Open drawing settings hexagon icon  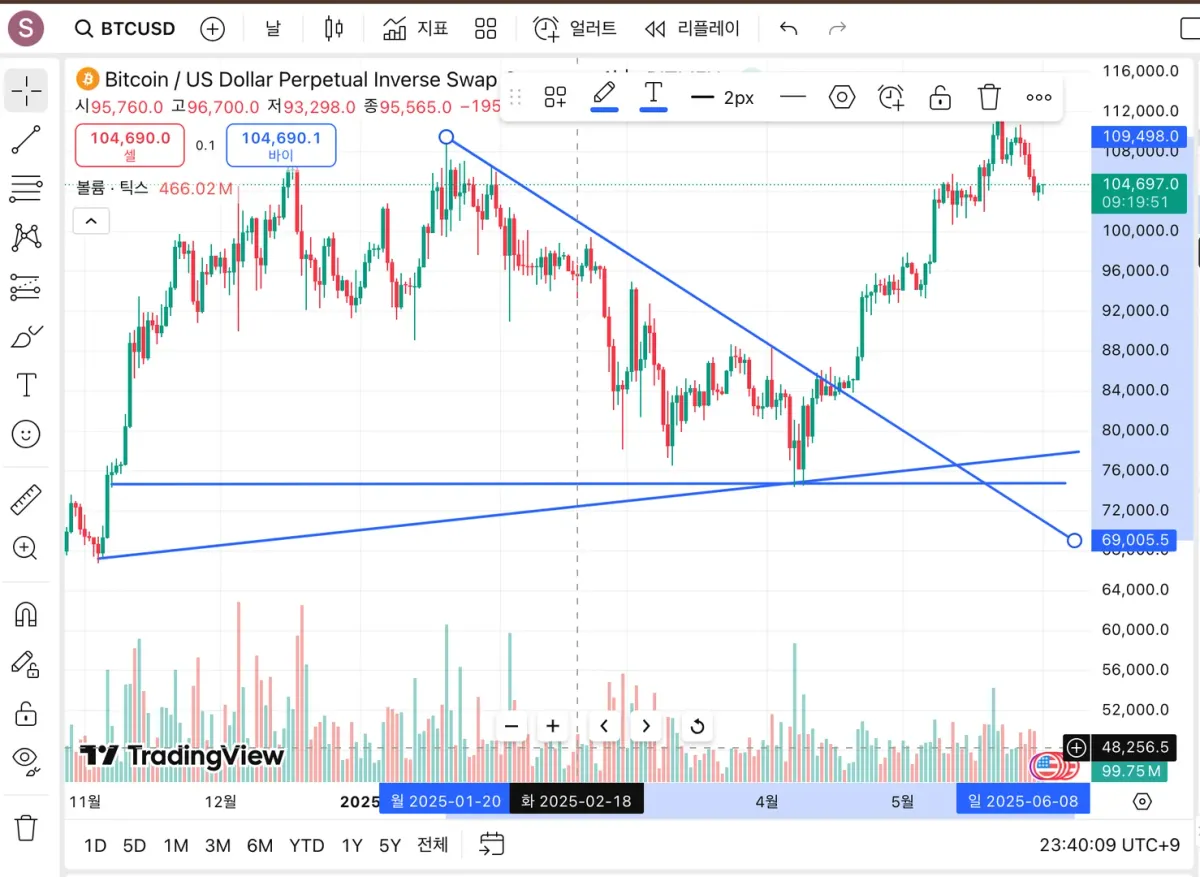[x=842, y=97]
